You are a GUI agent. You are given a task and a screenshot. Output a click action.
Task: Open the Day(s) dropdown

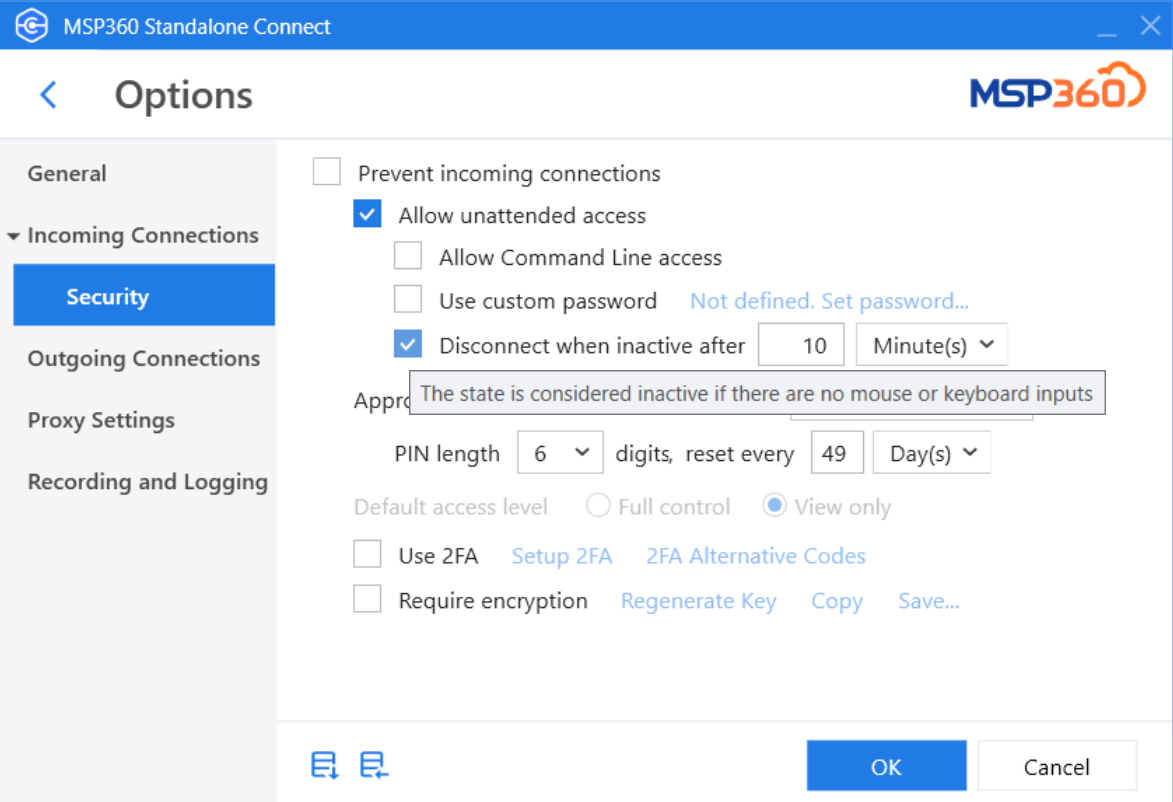coord(931,452)
